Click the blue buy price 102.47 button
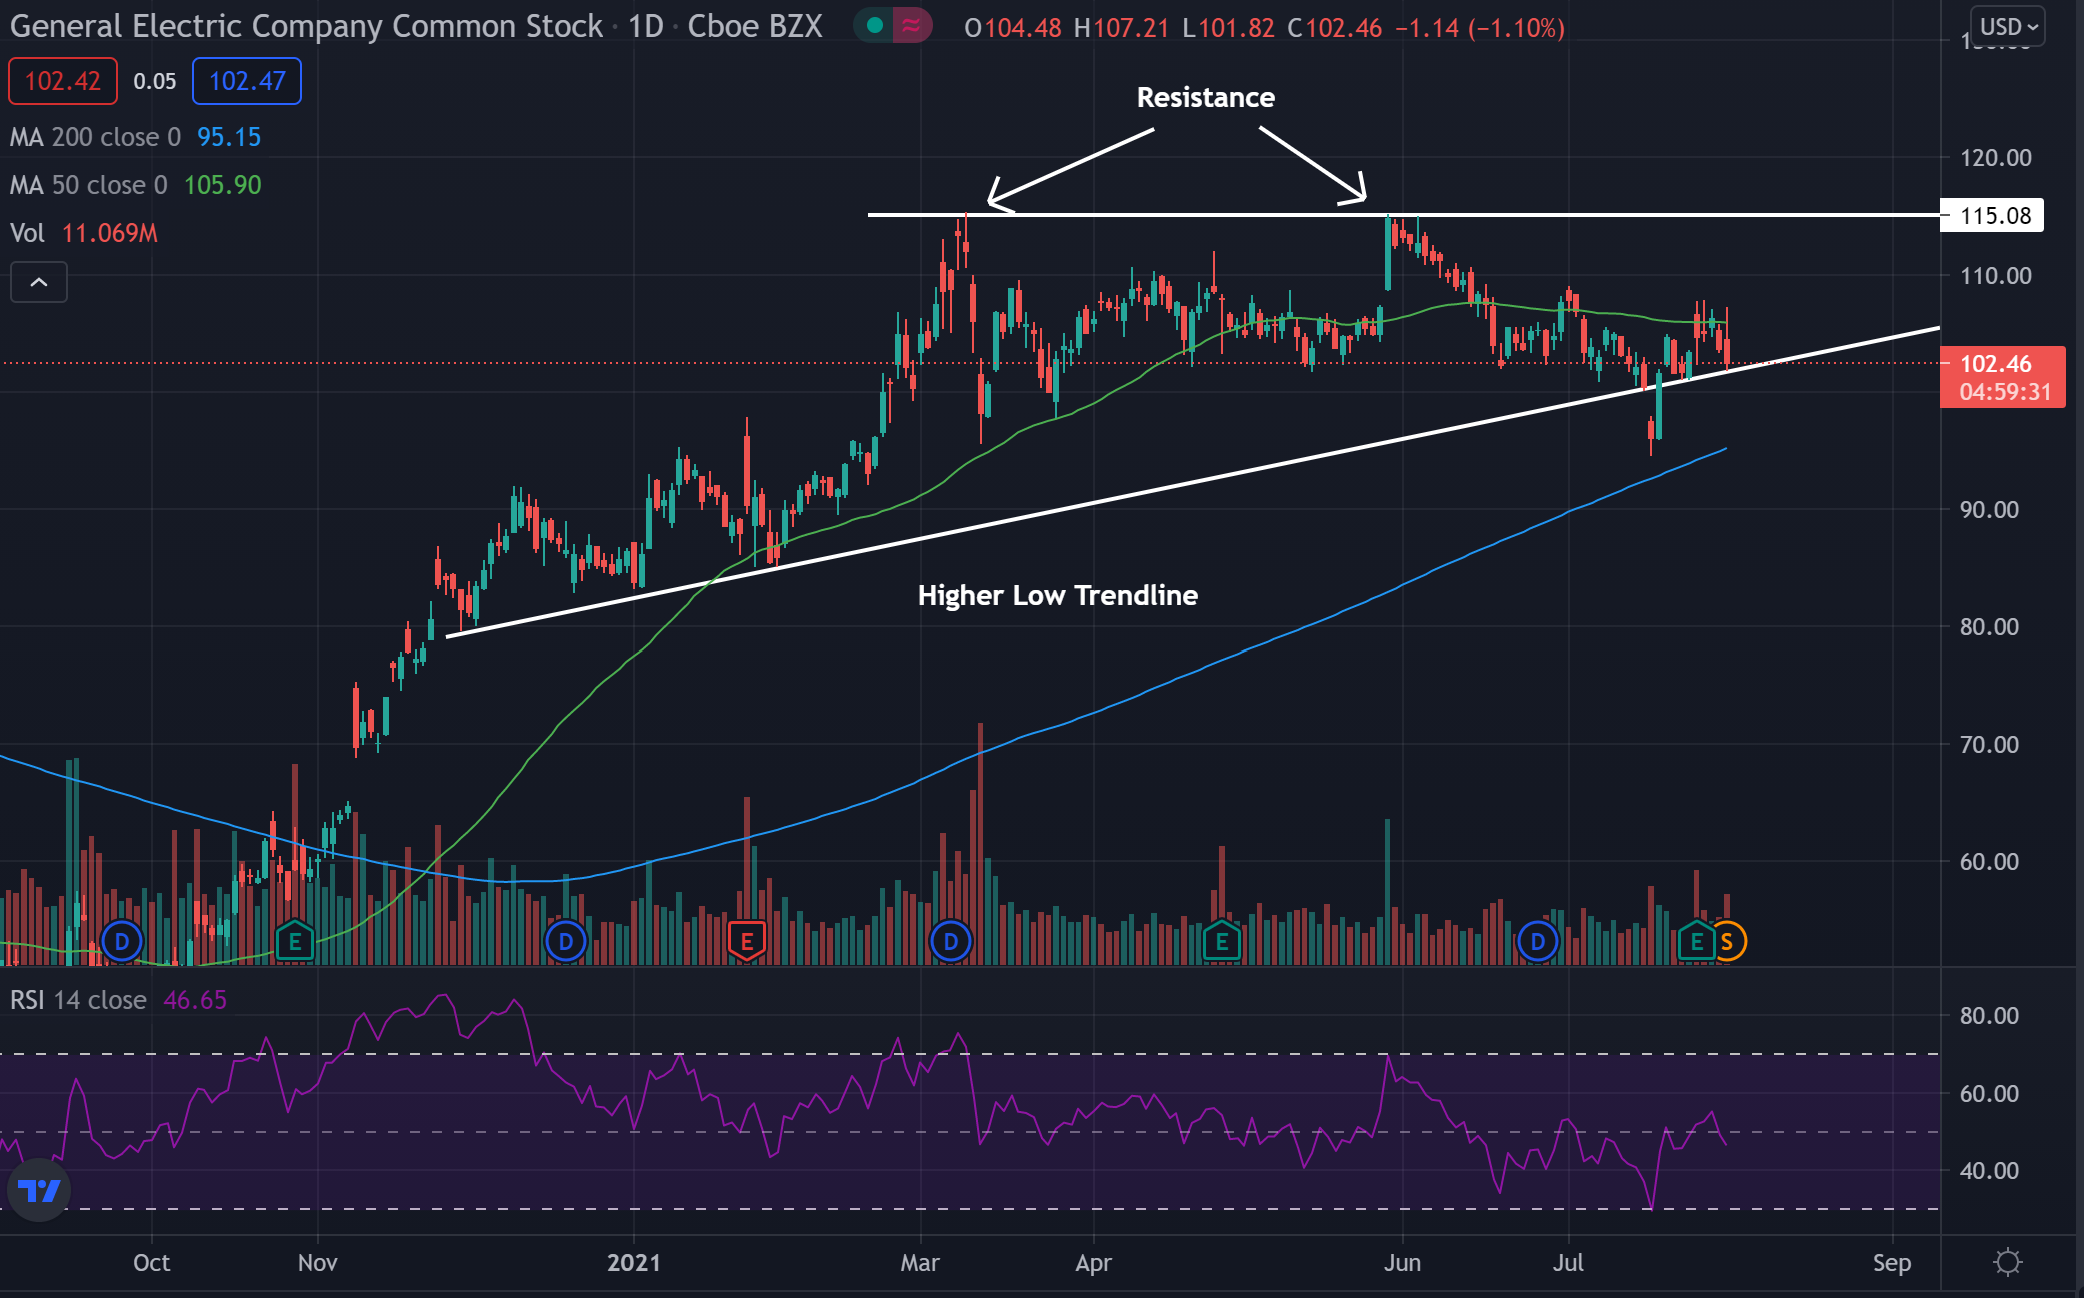This screenshot has width=2084, height=1298. point(247,81)
